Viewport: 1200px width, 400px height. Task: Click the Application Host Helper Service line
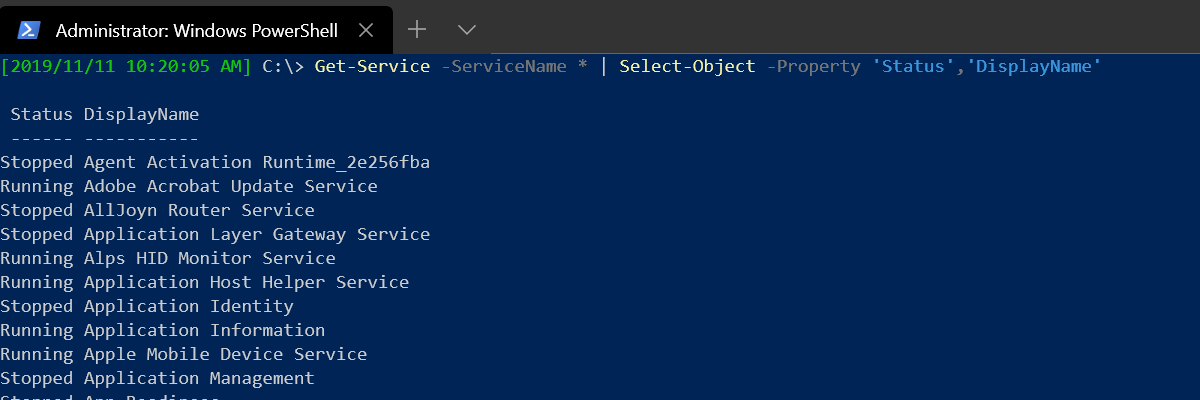tap(205, 282)
